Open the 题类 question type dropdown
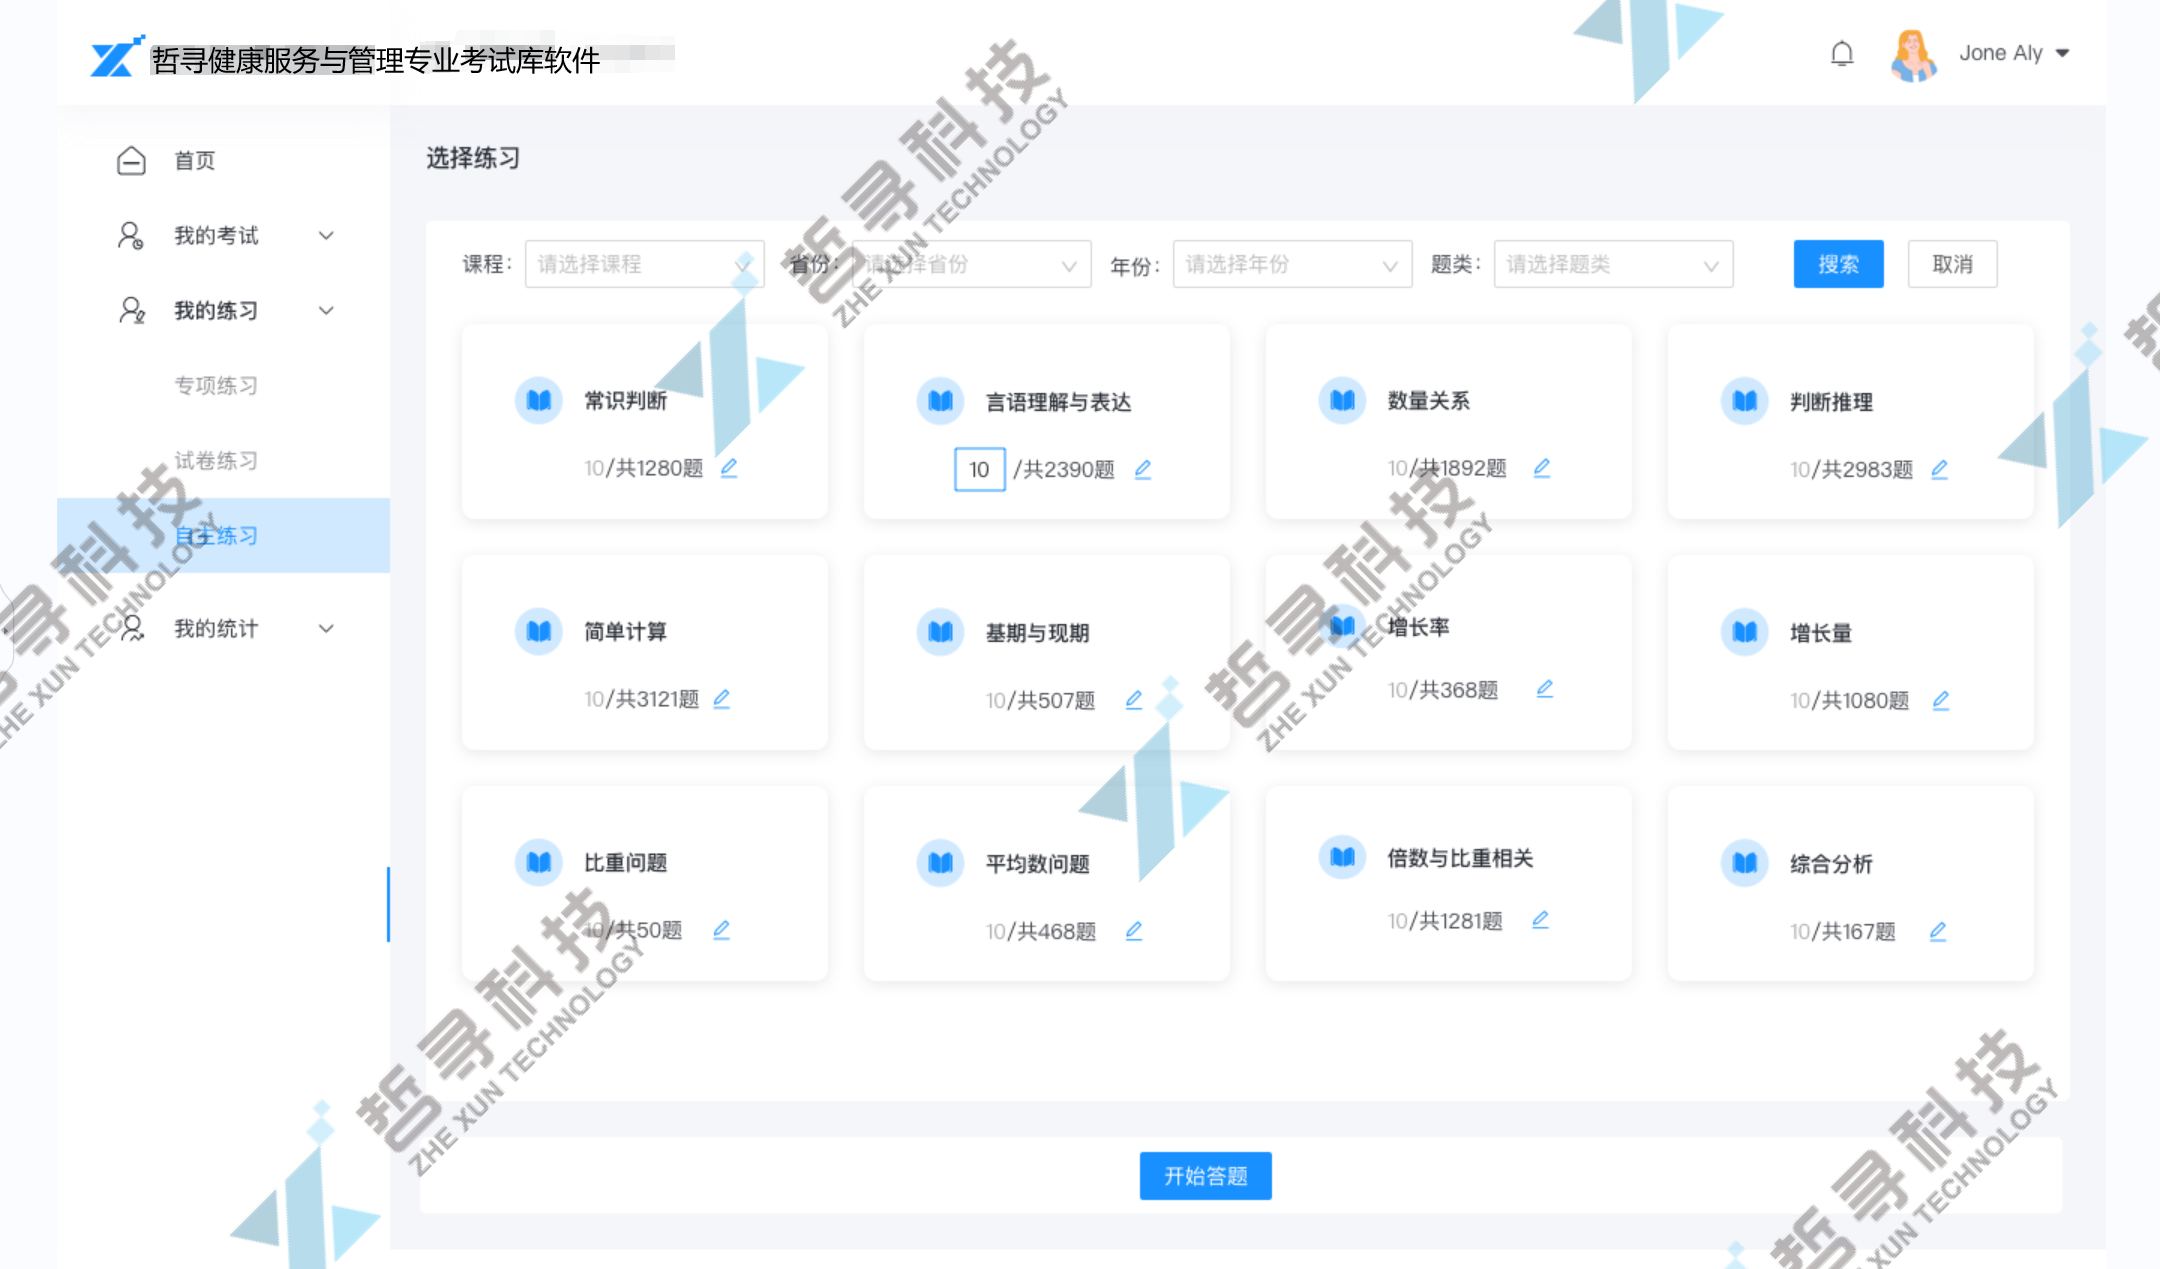The height and width of the screenshot is (1269, 2160). tap(1613, 264)
